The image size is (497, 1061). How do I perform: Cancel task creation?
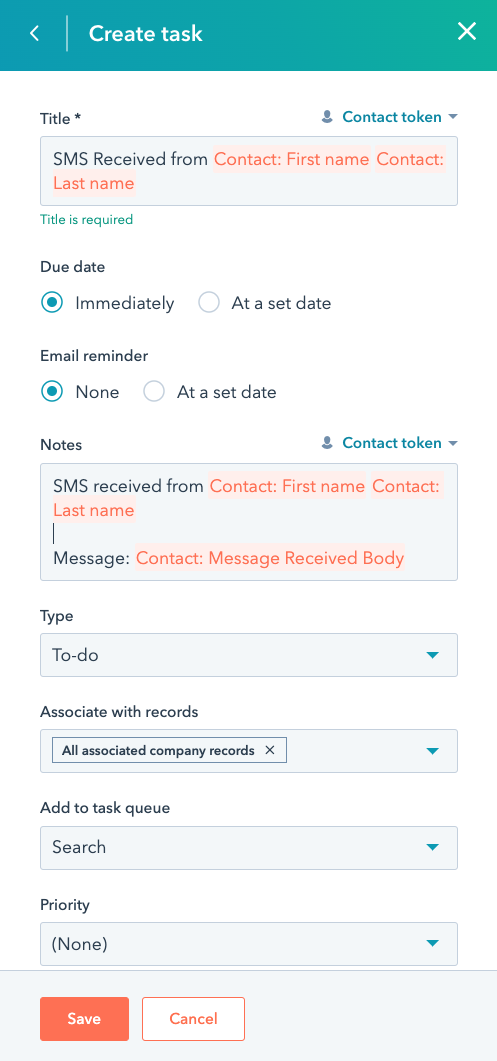tap(193, 1018)
